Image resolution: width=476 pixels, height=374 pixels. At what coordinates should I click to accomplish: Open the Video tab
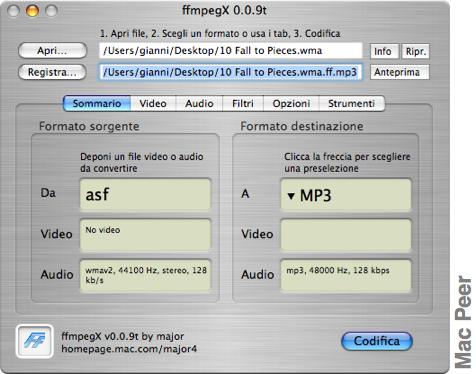tap(153, 103)
